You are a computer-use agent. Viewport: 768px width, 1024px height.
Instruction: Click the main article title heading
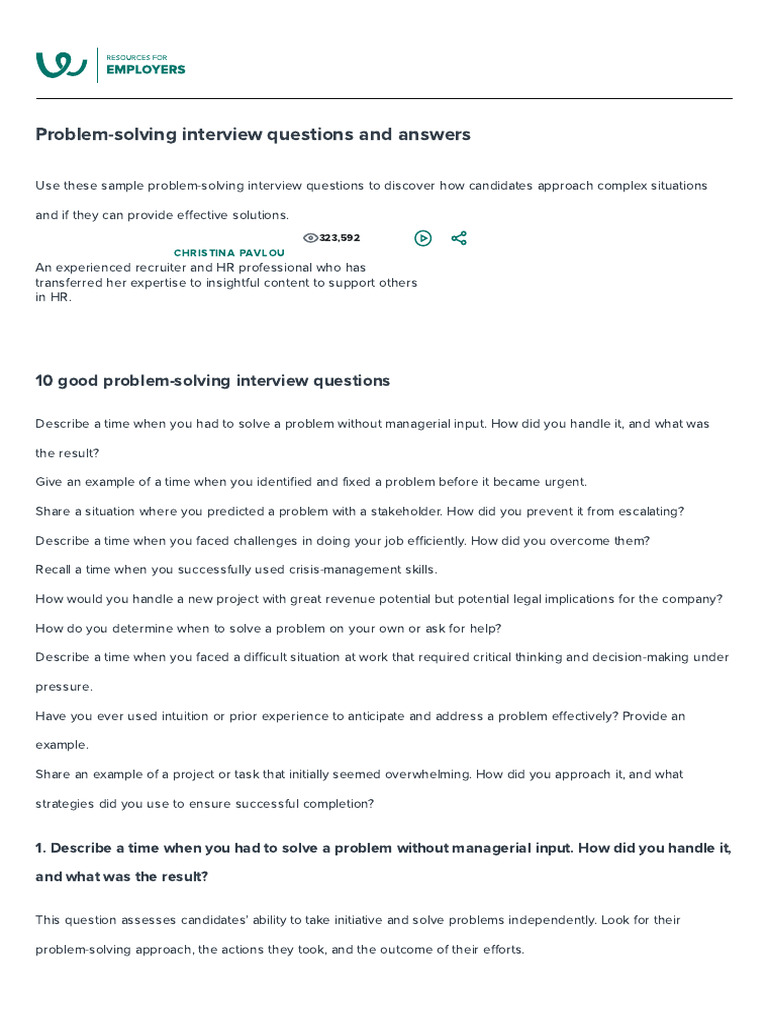(x=253, y=134)
